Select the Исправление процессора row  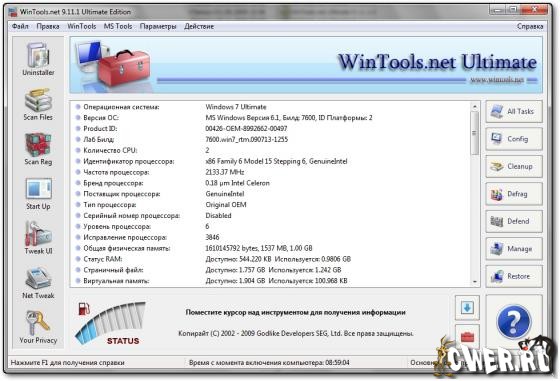[x=271, y=237]
